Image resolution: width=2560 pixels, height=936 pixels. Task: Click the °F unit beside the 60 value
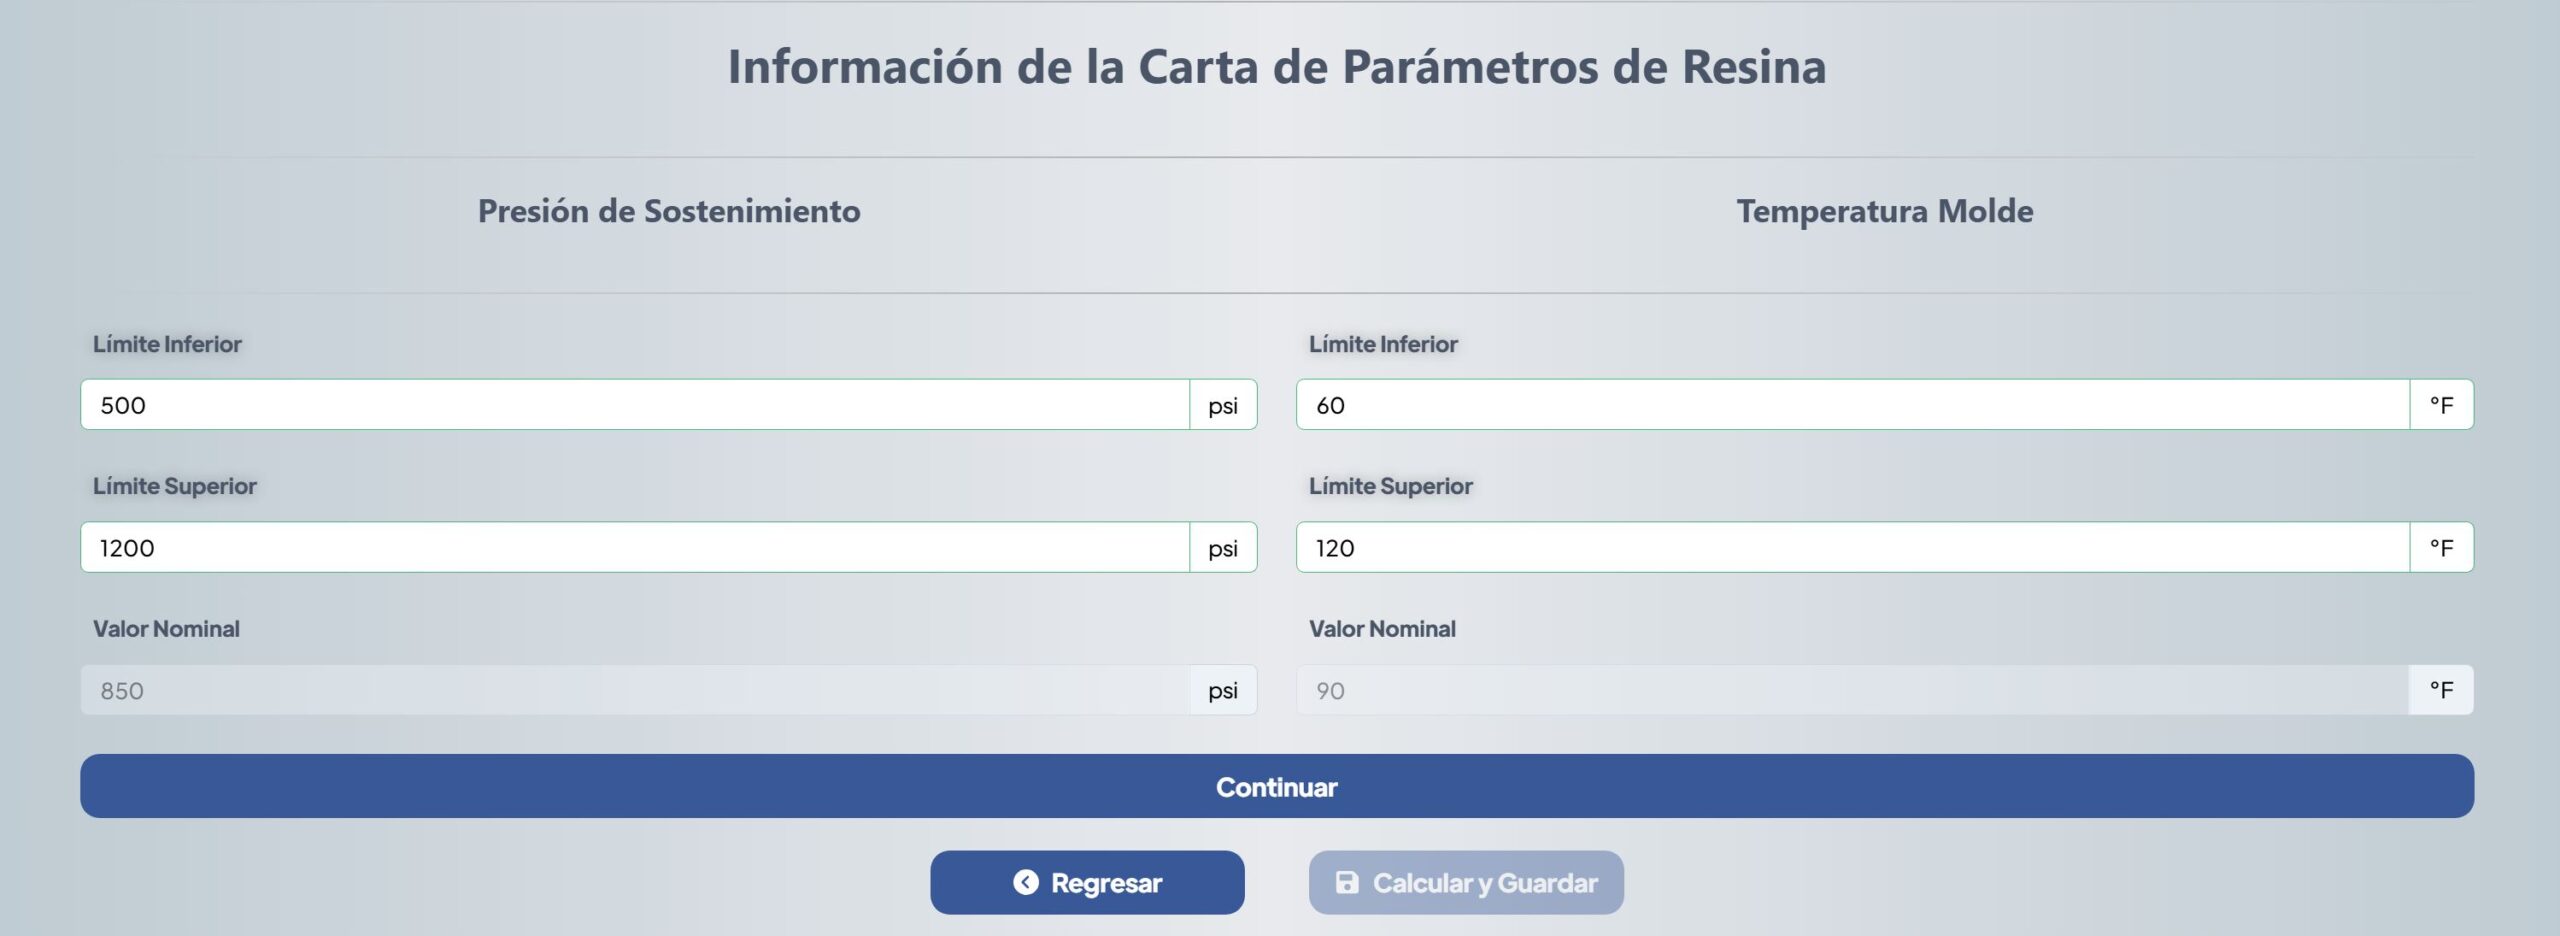(2441, 405)
